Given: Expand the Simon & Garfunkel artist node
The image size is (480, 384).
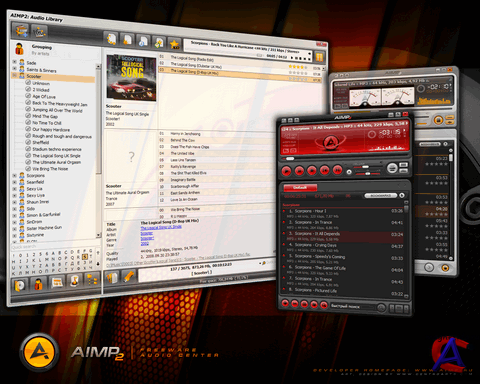Looking at the screenshot, I should [x=14, y=215].
